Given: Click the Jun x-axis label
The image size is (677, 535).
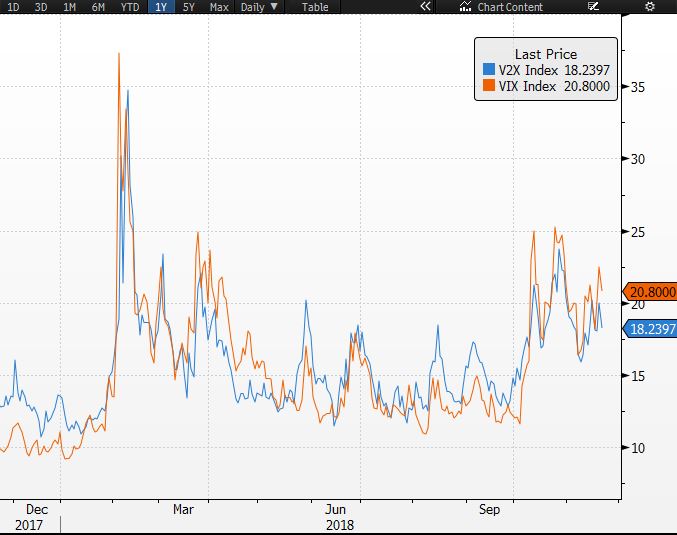Looking at the screenshot, I should coord(335,509).
